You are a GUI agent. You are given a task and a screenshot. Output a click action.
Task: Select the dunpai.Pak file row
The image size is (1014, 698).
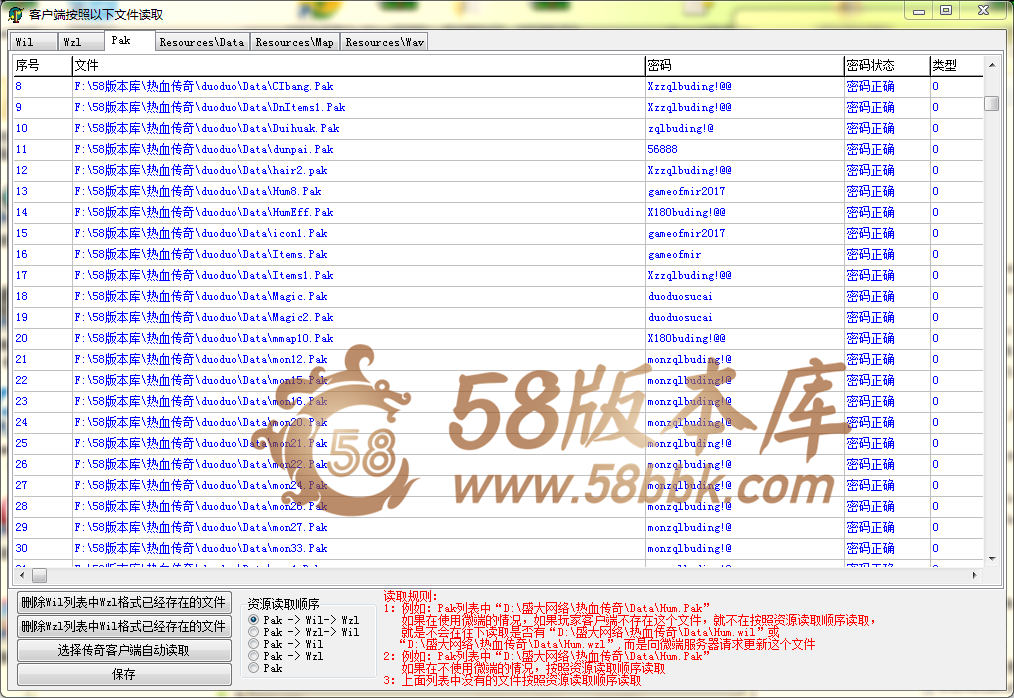[x=498, y=149]
